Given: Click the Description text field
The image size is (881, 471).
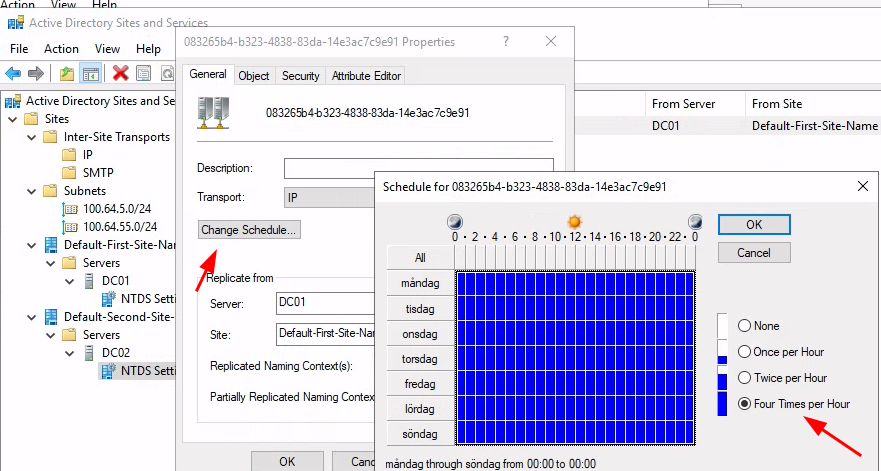Looking at the screenshot, I should click(418, 168).
